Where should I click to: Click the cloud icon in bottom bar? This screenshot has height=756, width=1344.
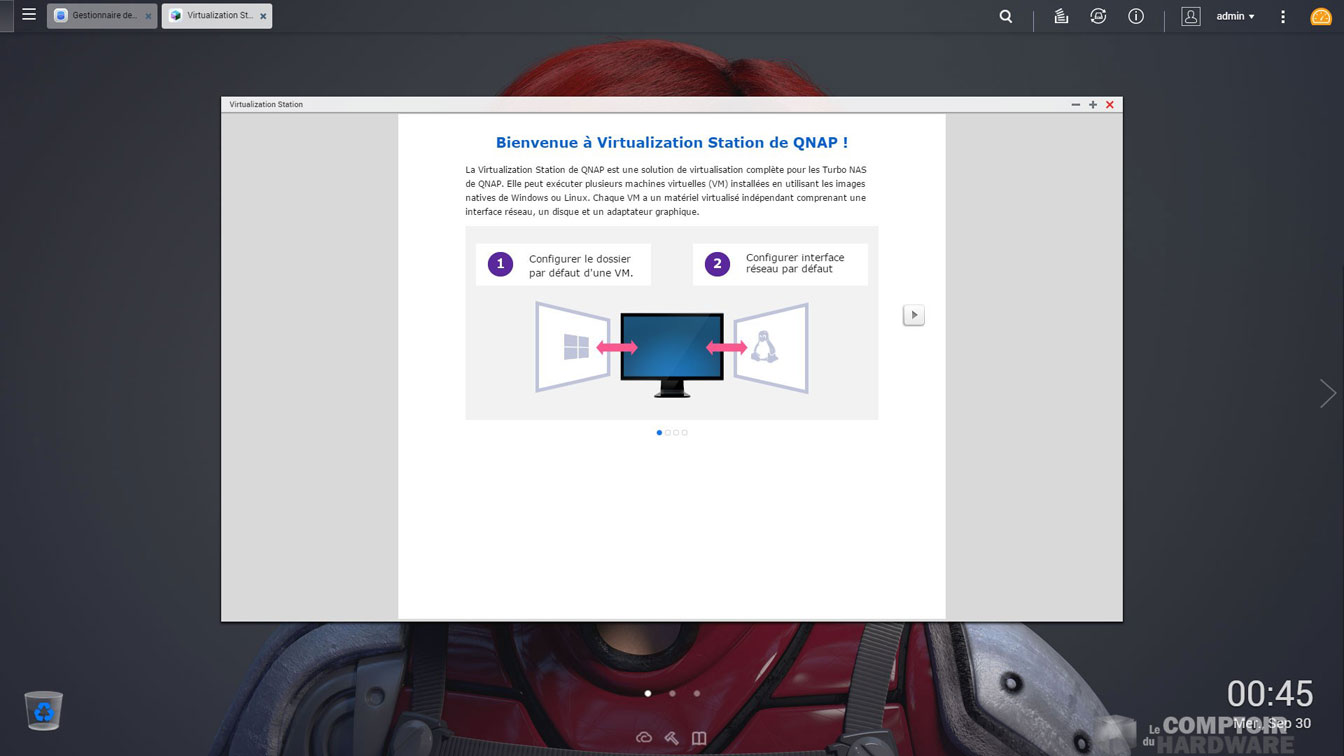644,738
